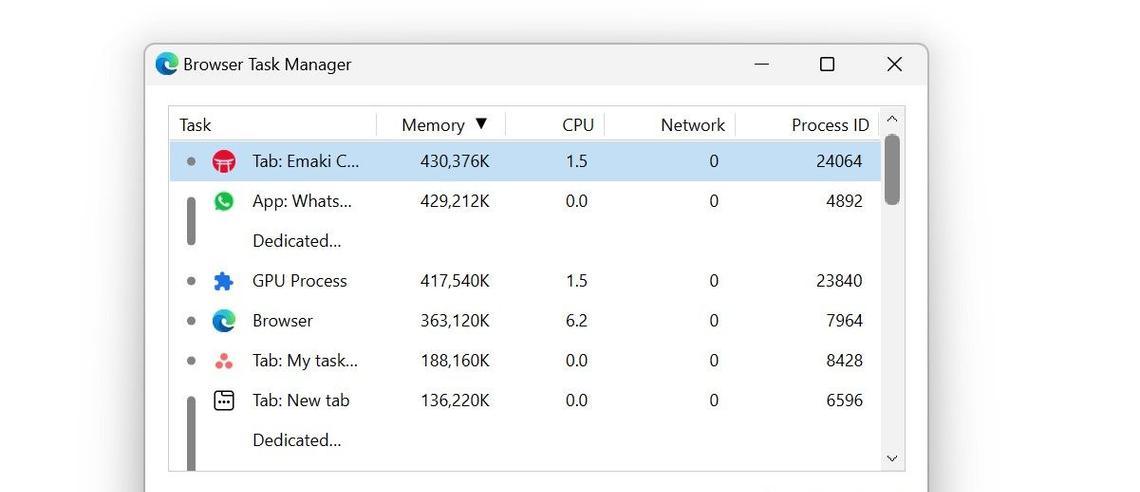Select the Dedicated worker row under WhatsApp
1140x492 pixels.
[525, 241]
